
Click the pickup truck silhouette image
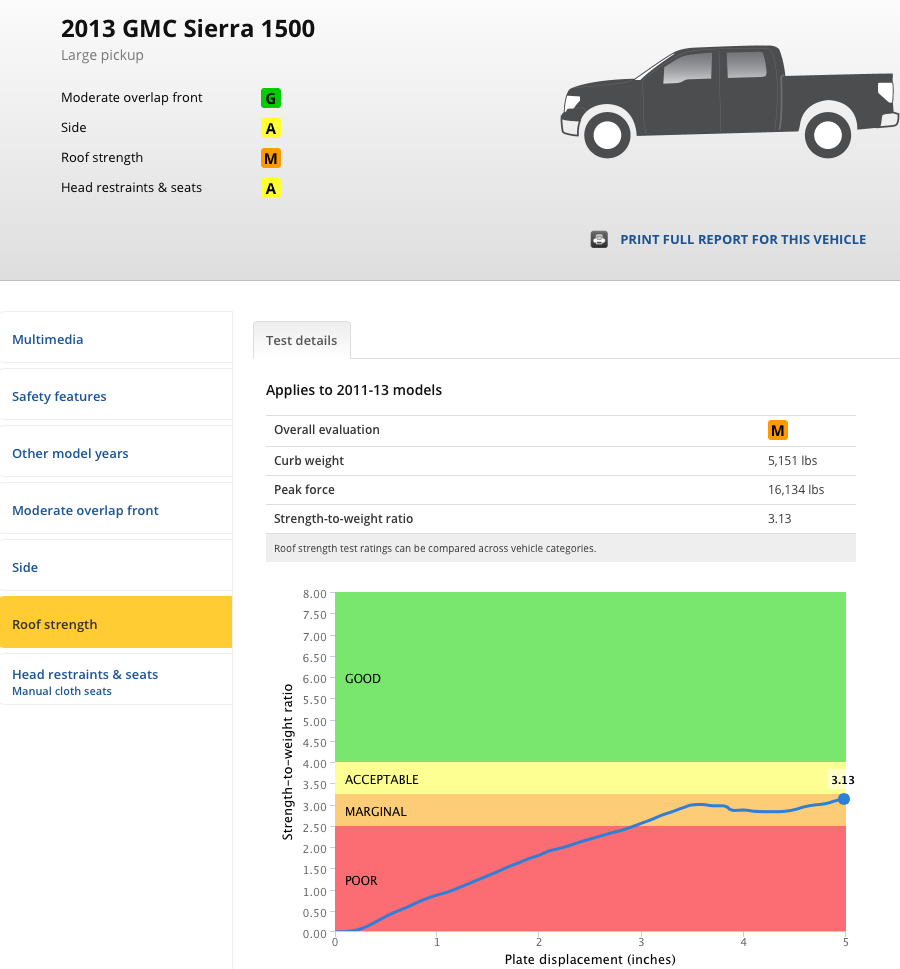pos(729,101)
